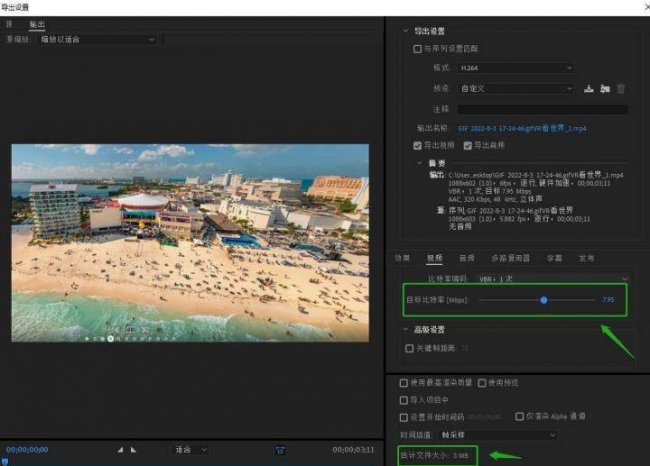Screen dimensions: 650x466
Task: Click the Set Out Point triangle icon
Action: pos(133,449)
